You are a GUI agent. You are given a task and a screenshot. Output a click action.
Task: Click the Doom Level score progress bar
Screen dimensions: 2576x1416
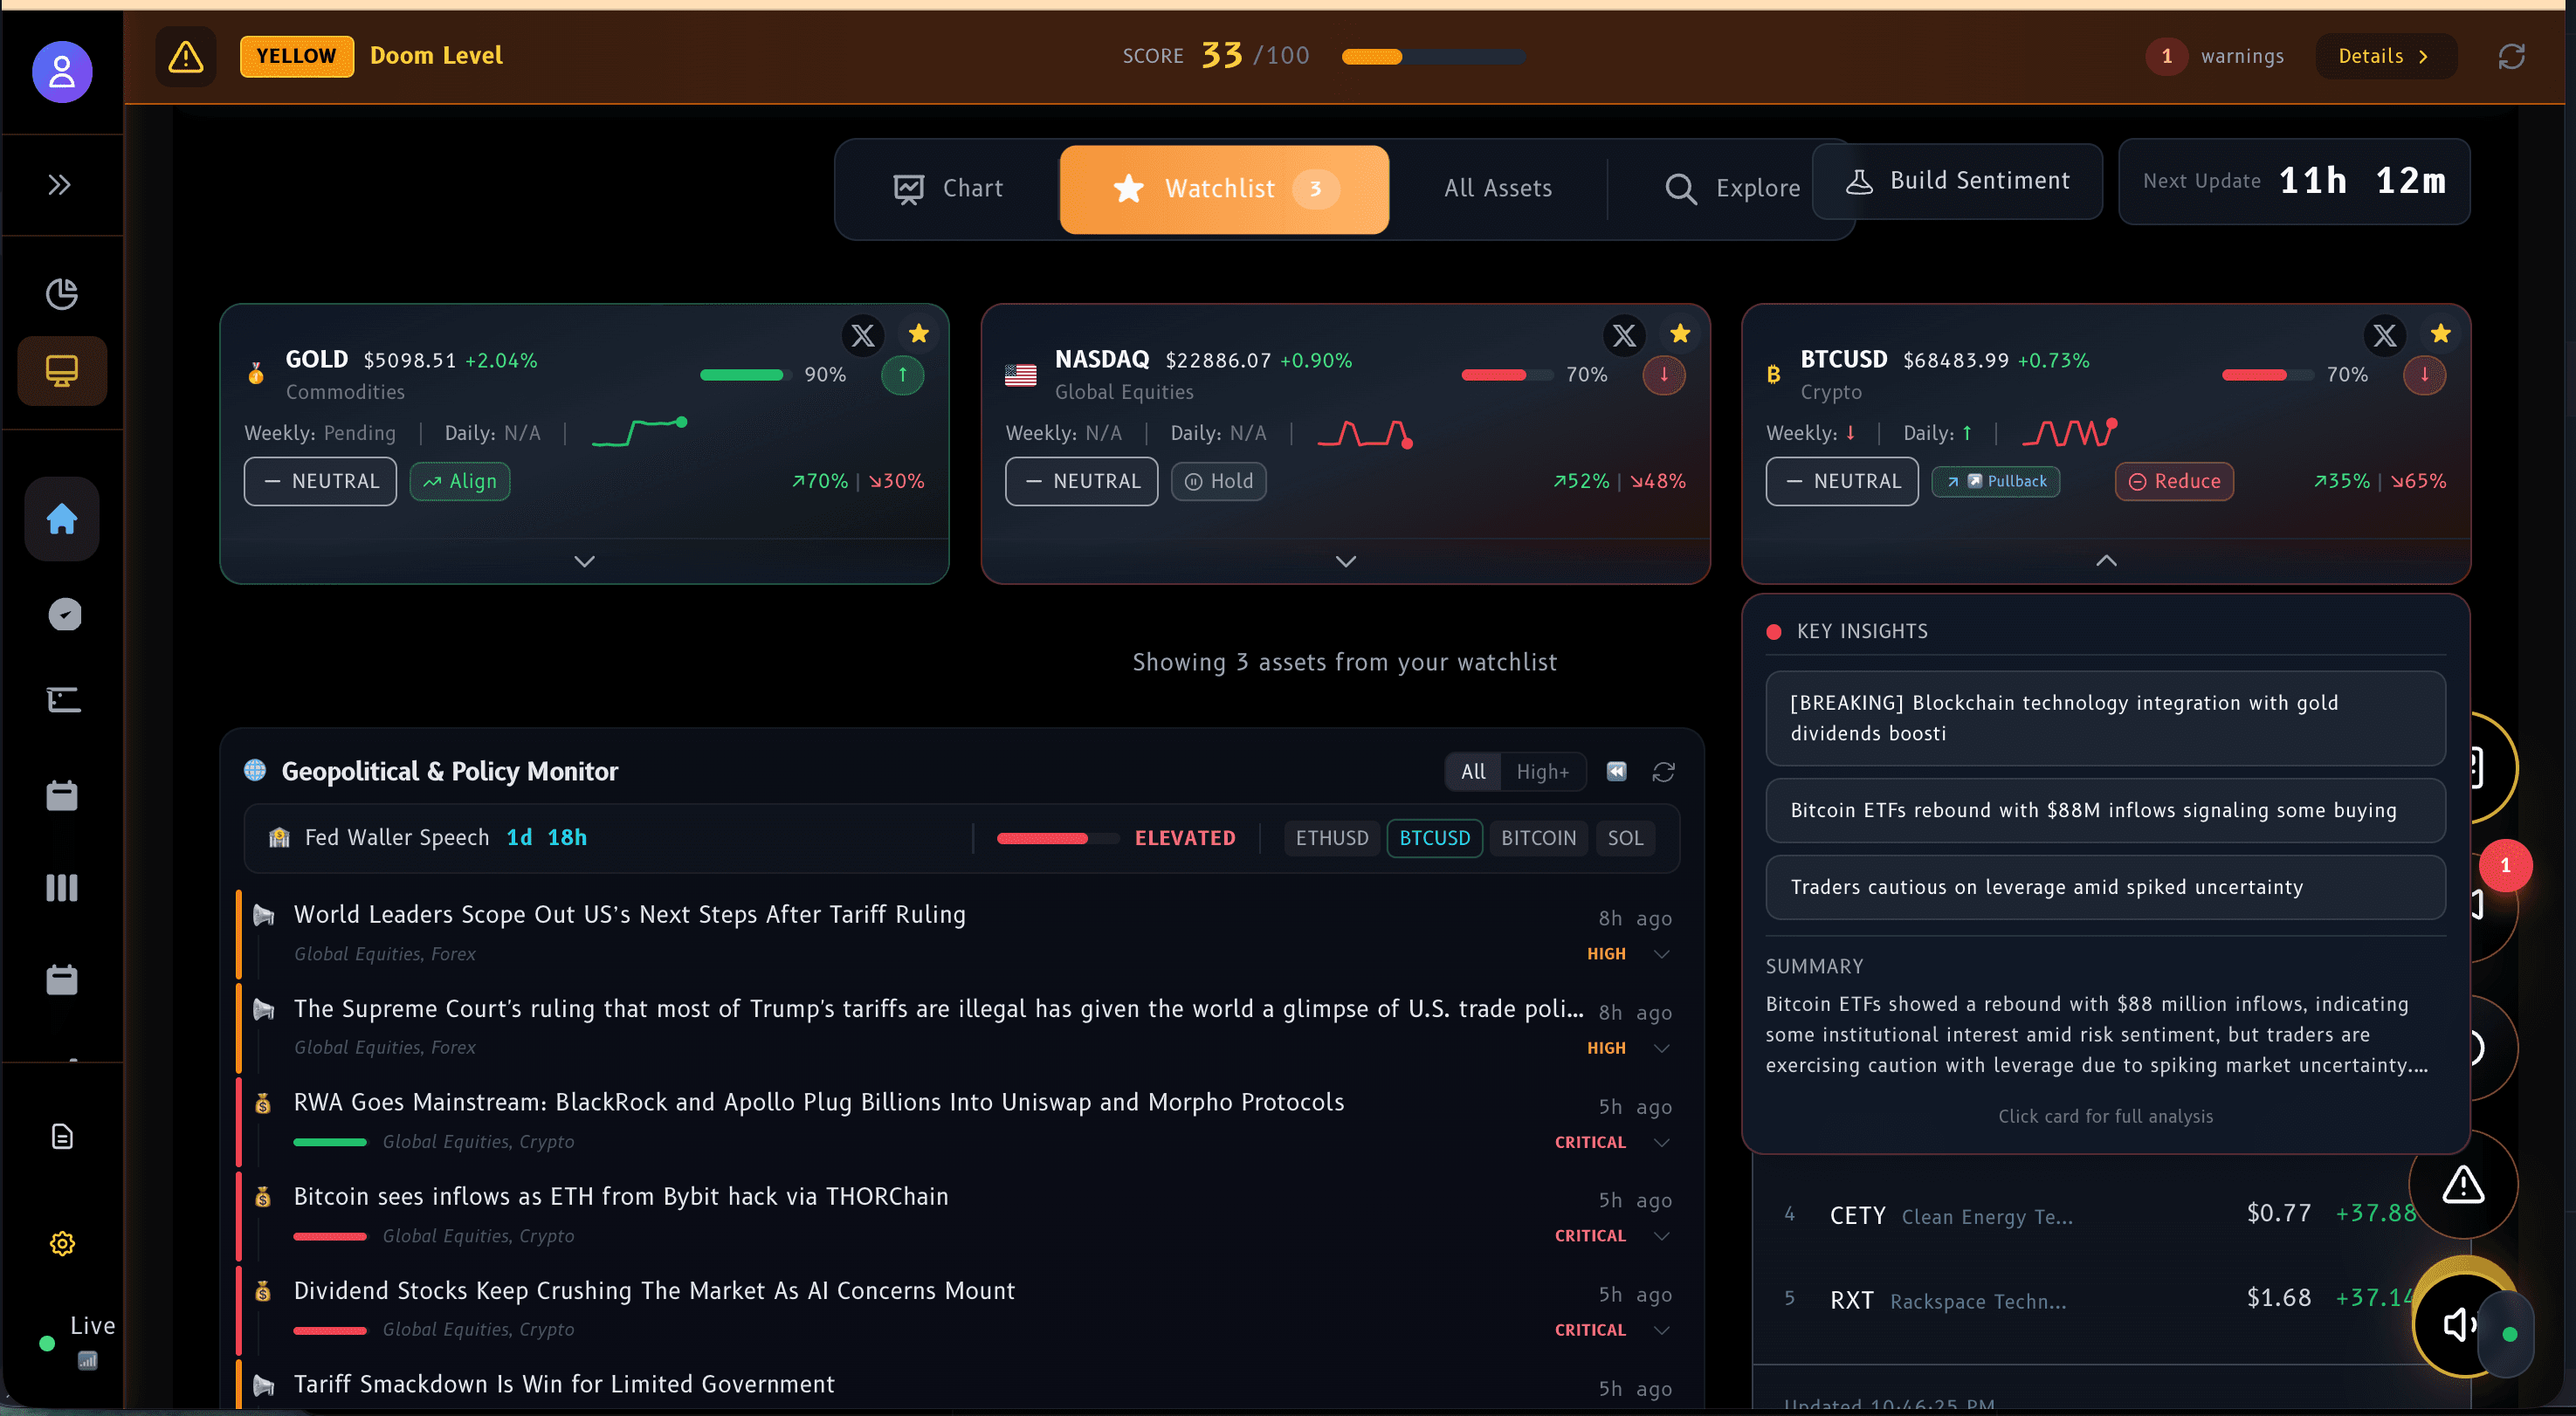coord(1432,57)
